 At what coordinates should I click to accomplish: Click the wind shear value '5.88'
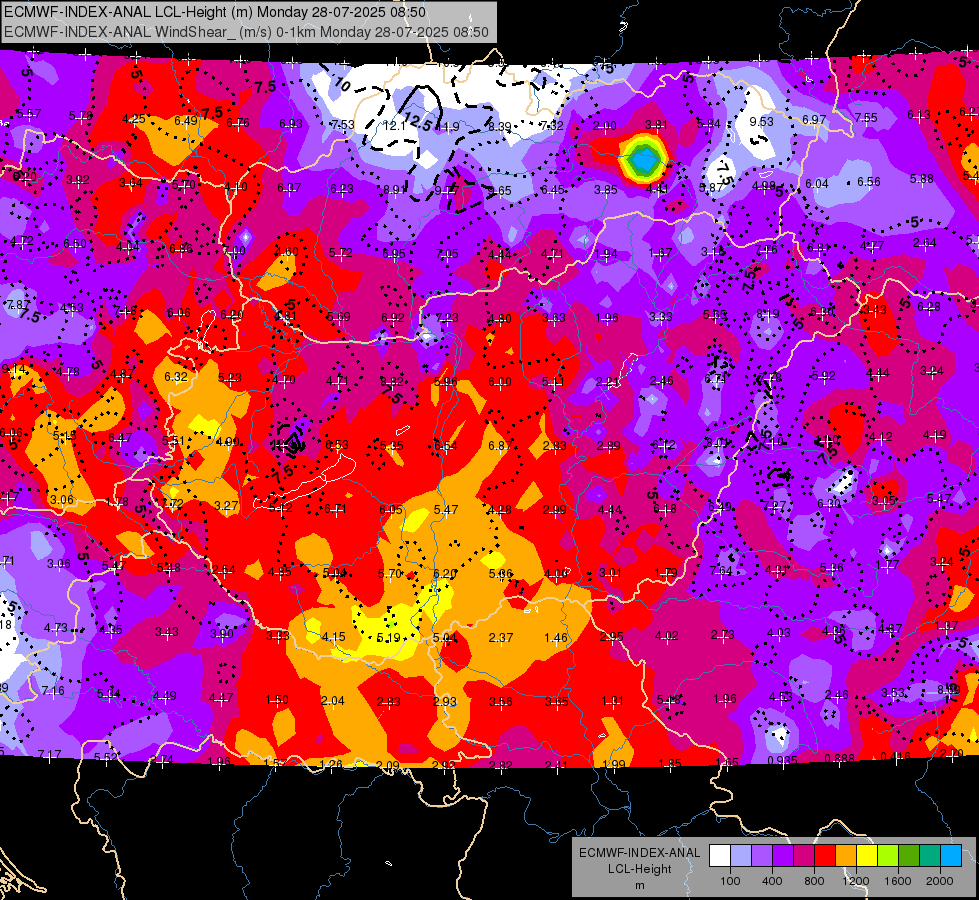coord(922,179)
